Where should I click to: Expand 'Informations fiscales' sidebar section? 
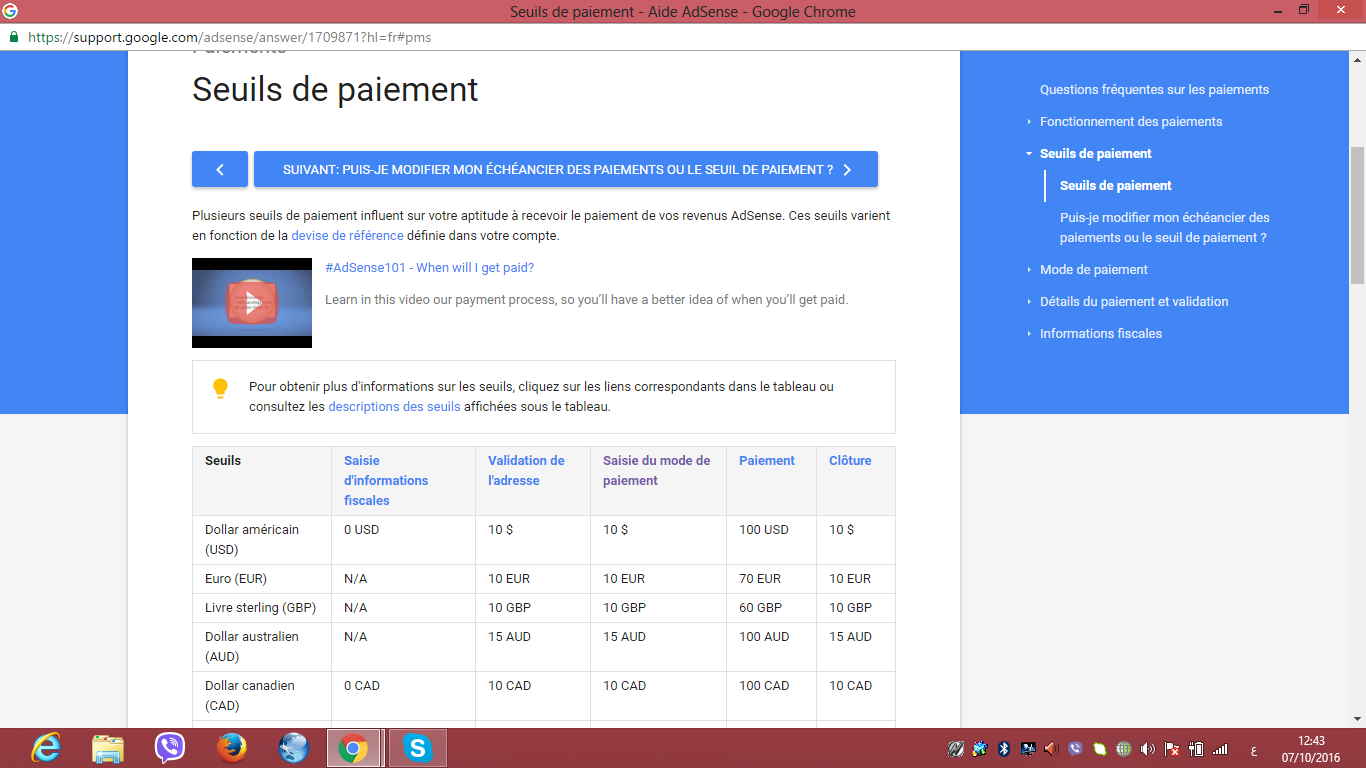tap(1101, 333)
